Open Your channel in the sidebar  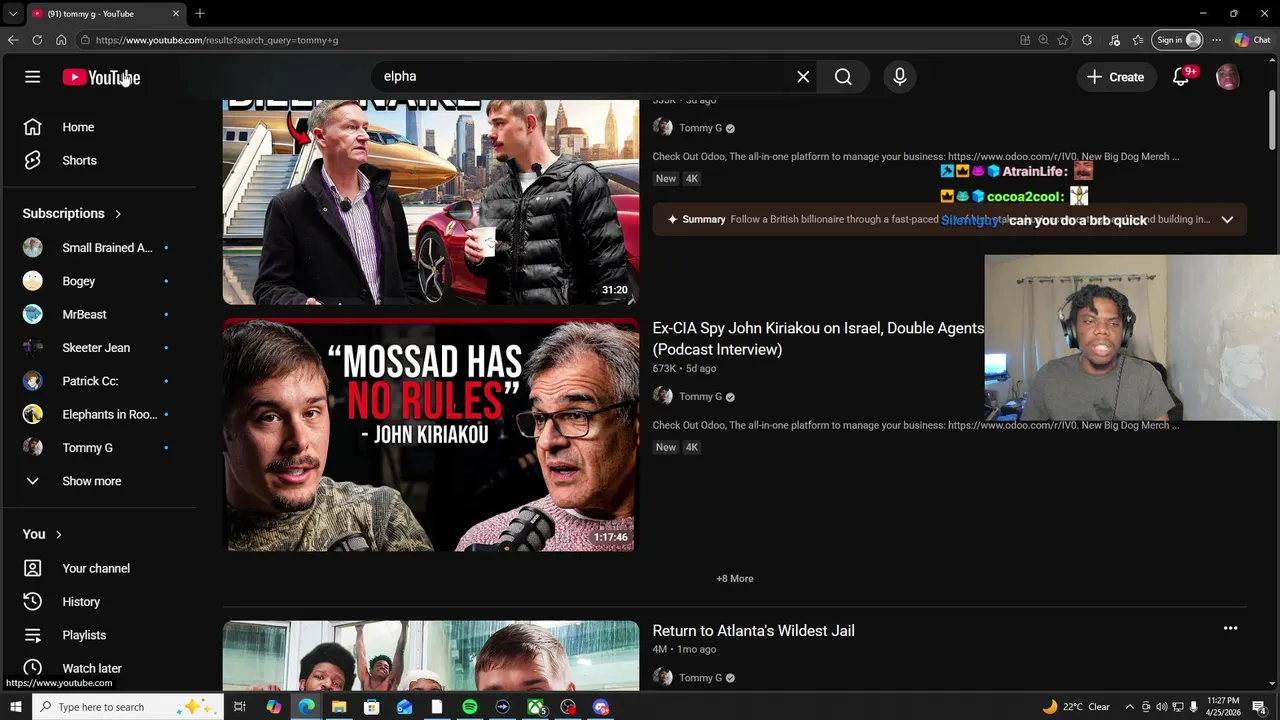98,568
